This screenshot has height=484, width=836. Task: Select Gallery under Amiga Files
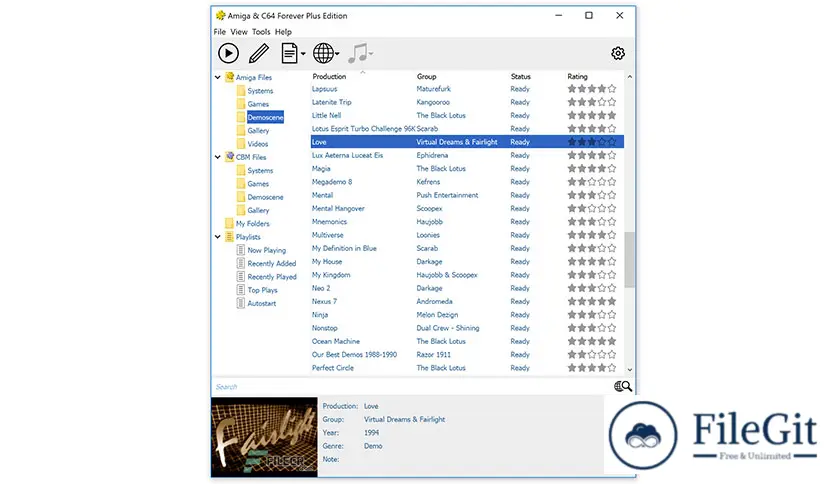(x=258, y=131)
